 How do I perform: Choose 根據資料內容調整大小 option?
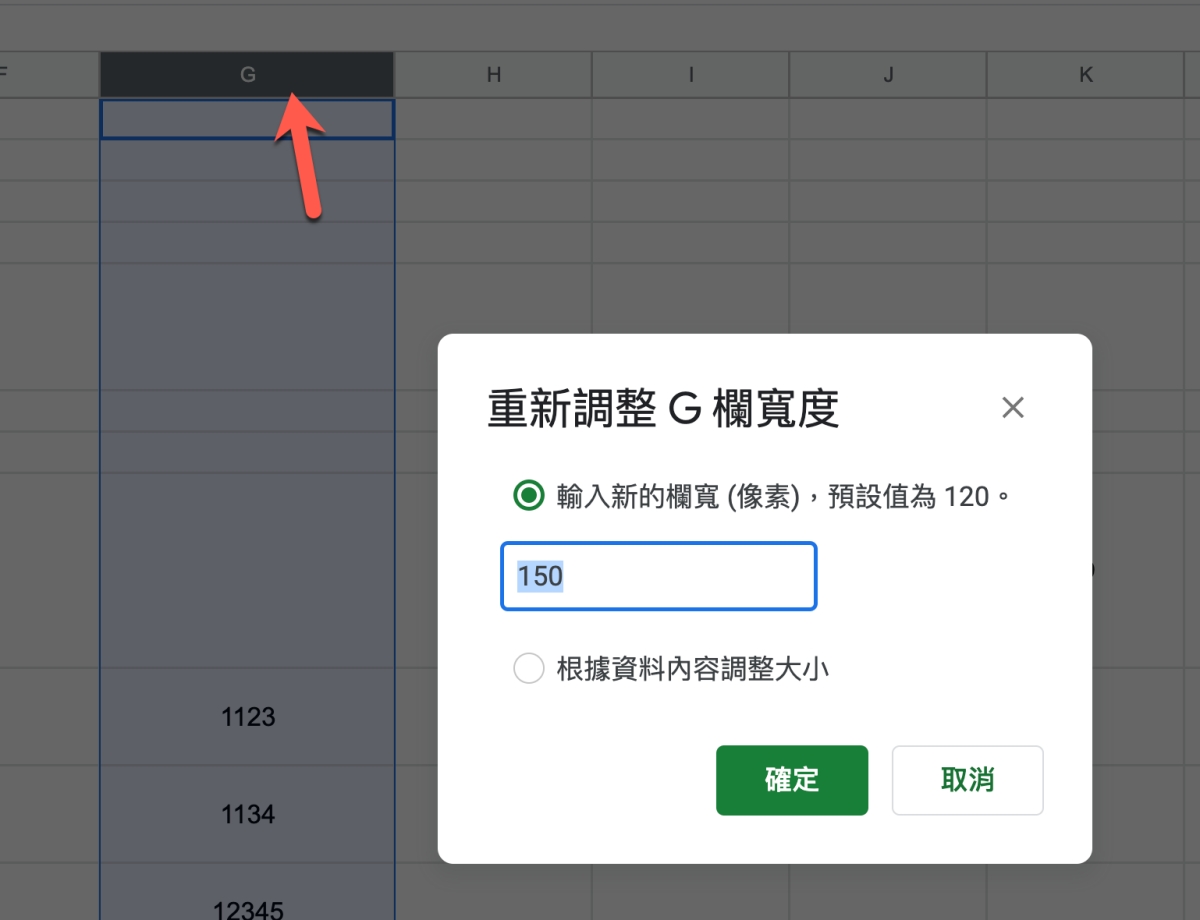(x=529, y=668)
